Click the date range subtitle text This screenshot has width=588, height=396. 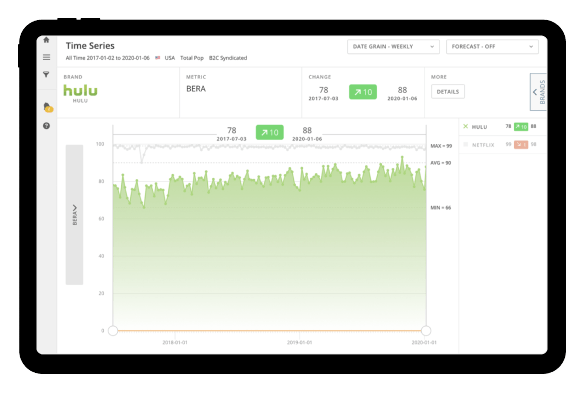point(107,58)
